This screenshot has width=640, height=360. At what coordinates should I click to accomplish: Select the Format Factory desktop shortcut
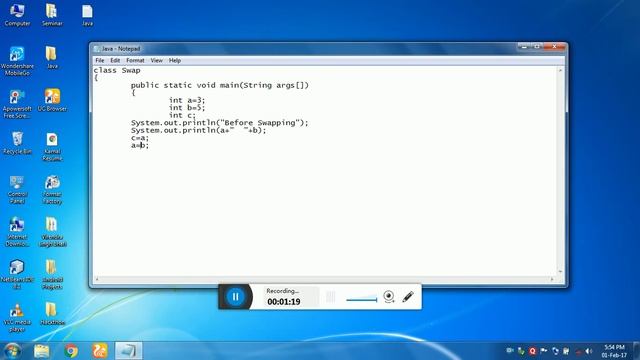(x=52, y=190)
